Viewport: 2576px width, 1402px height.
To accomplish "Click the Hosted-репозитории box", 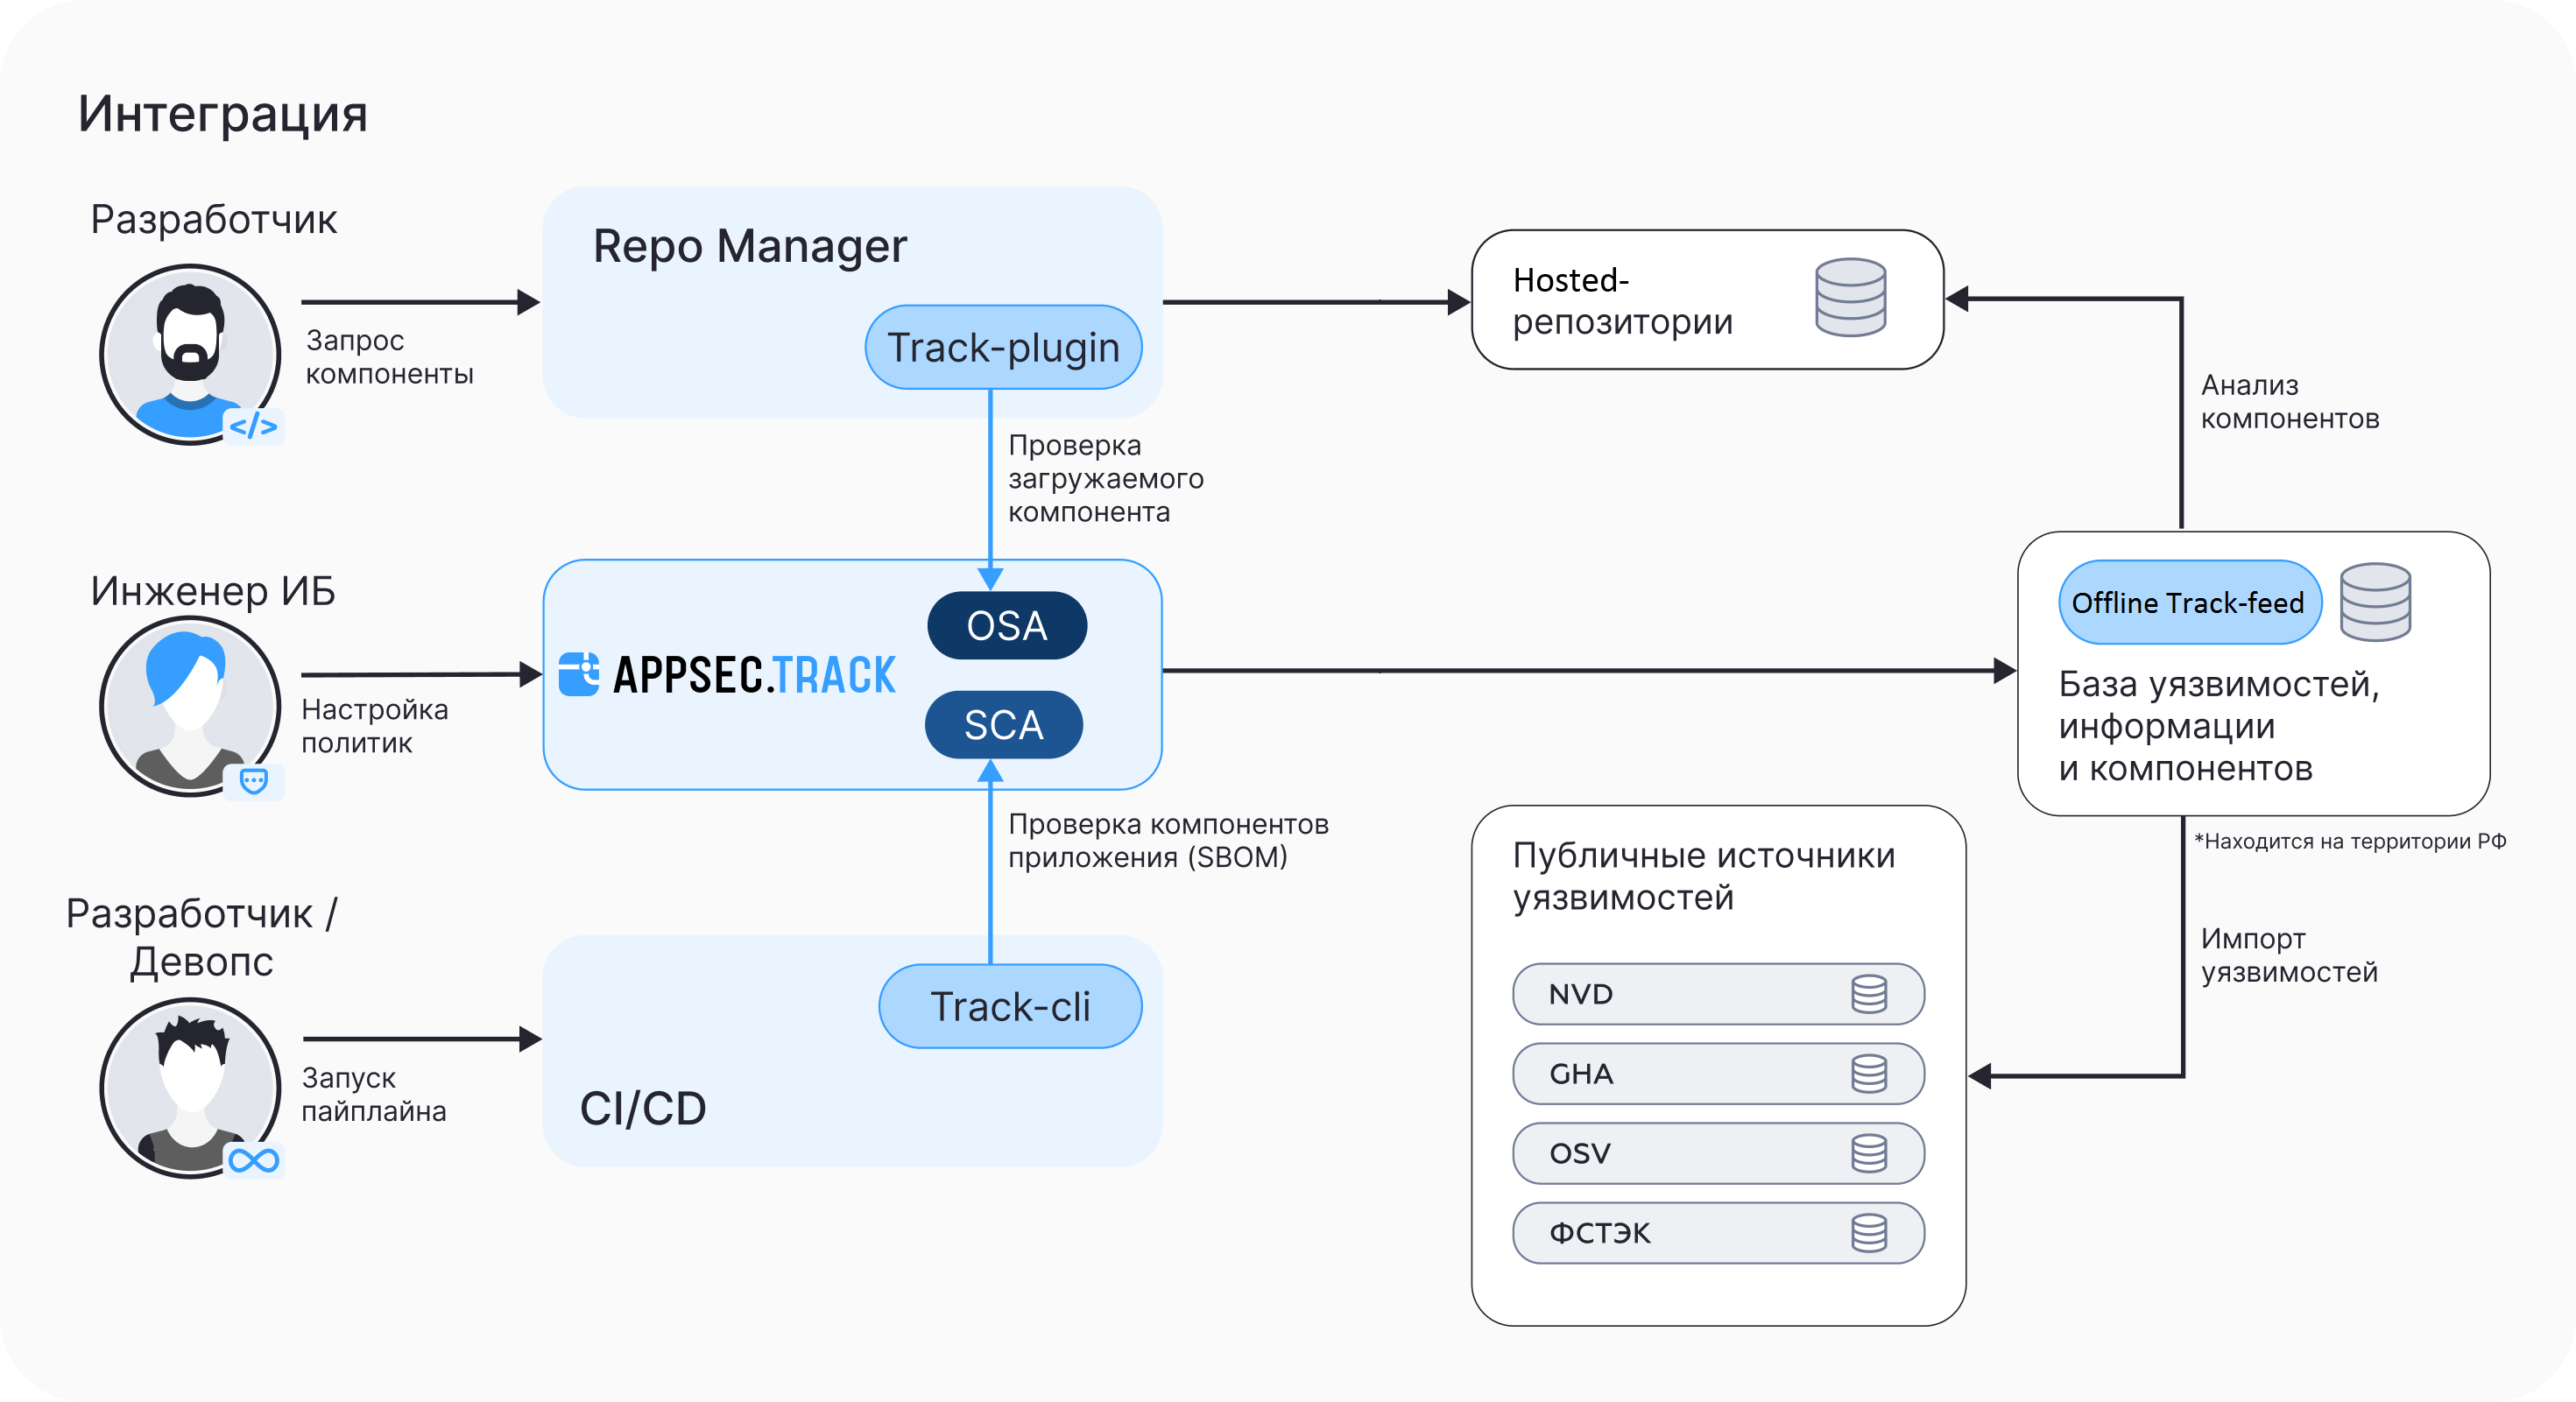I will point(1707,300).
